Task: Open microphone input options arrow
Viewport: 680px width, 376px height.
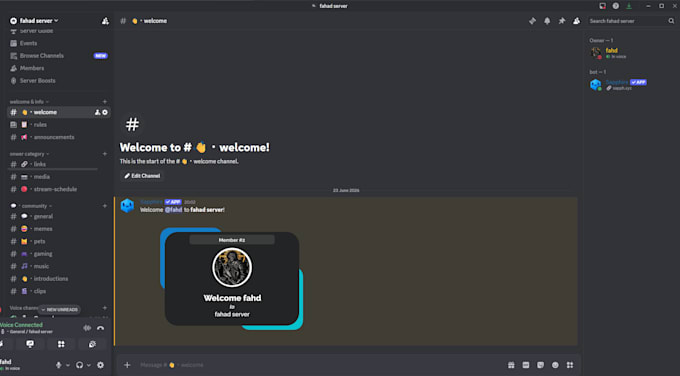Action: click(68, 365)
